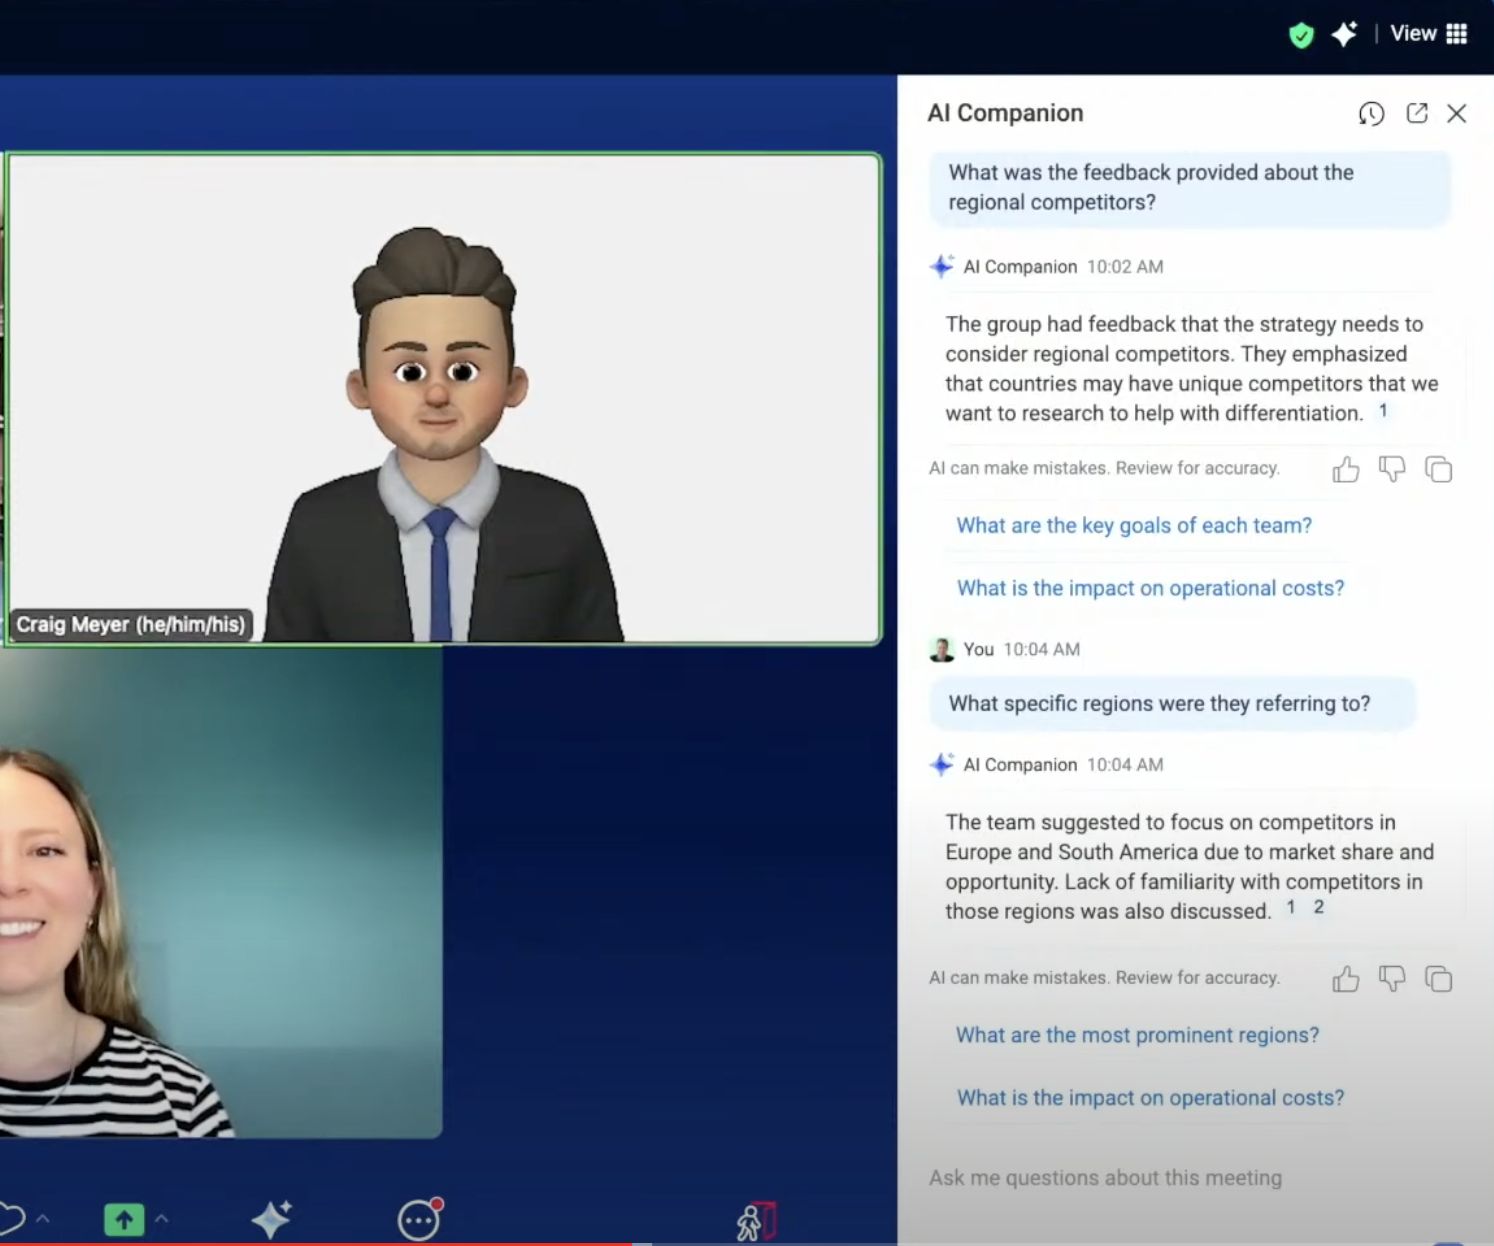Ask 'What are the key goals of each team?'

1134,526
